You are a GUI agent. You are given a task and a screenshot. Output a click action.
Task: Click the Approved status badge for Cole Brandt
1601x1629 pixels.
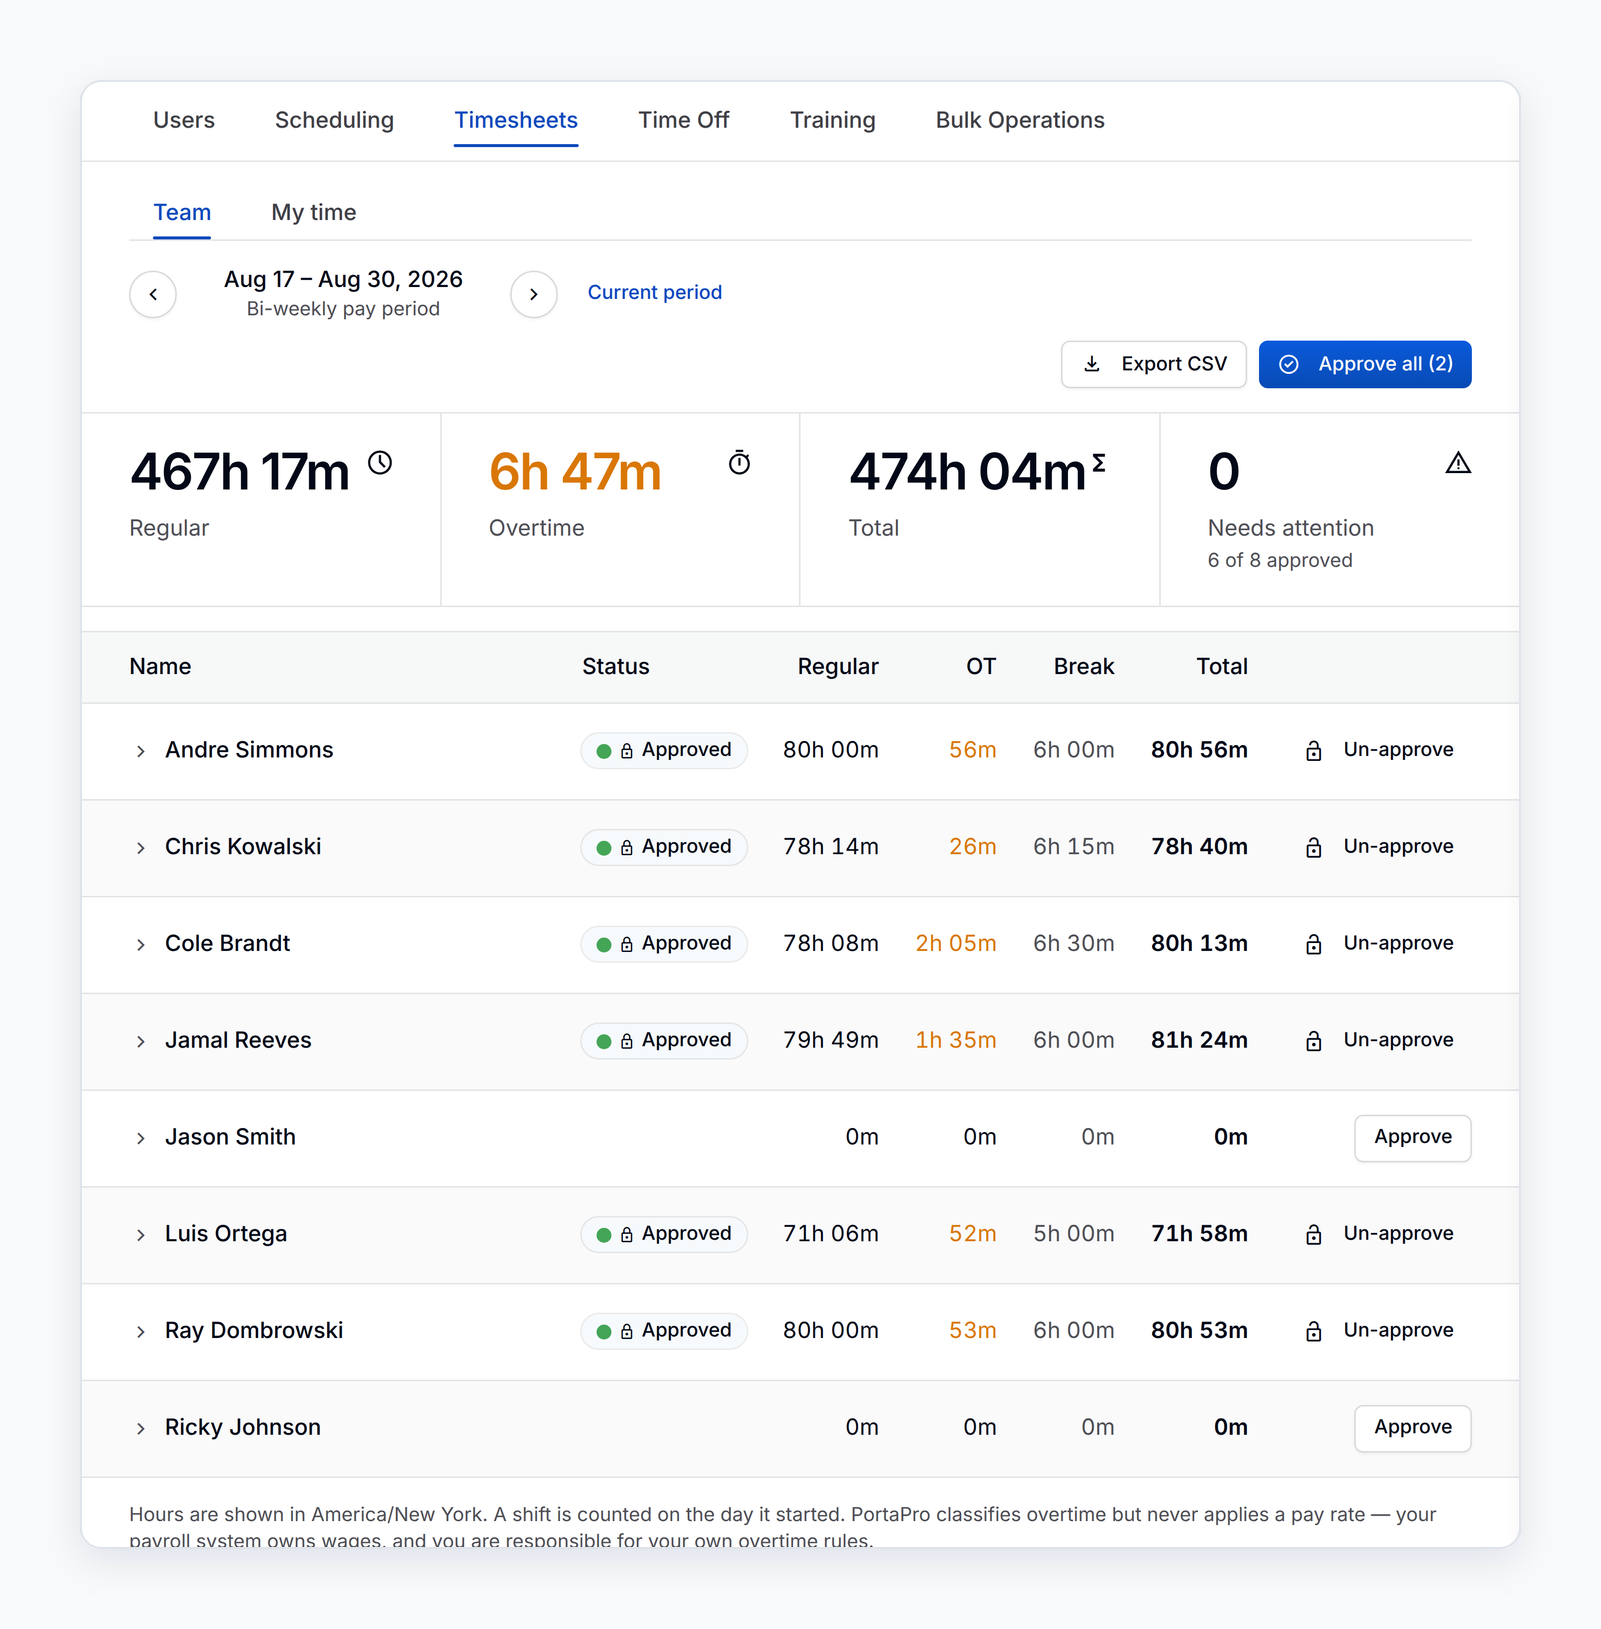[664, 944]
